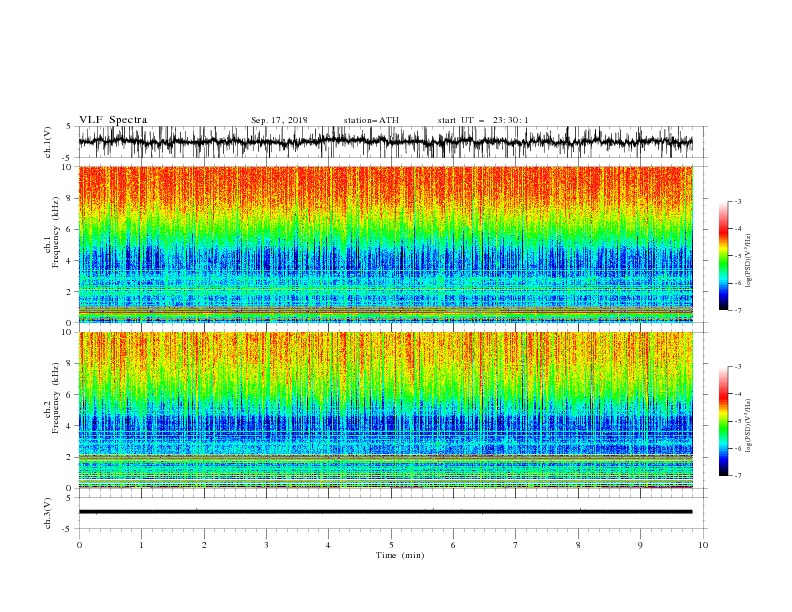Screen dimensions: 792x612
Task: Click the "-7" label on ch.1 color scale
Action: (x=738, y=310)
